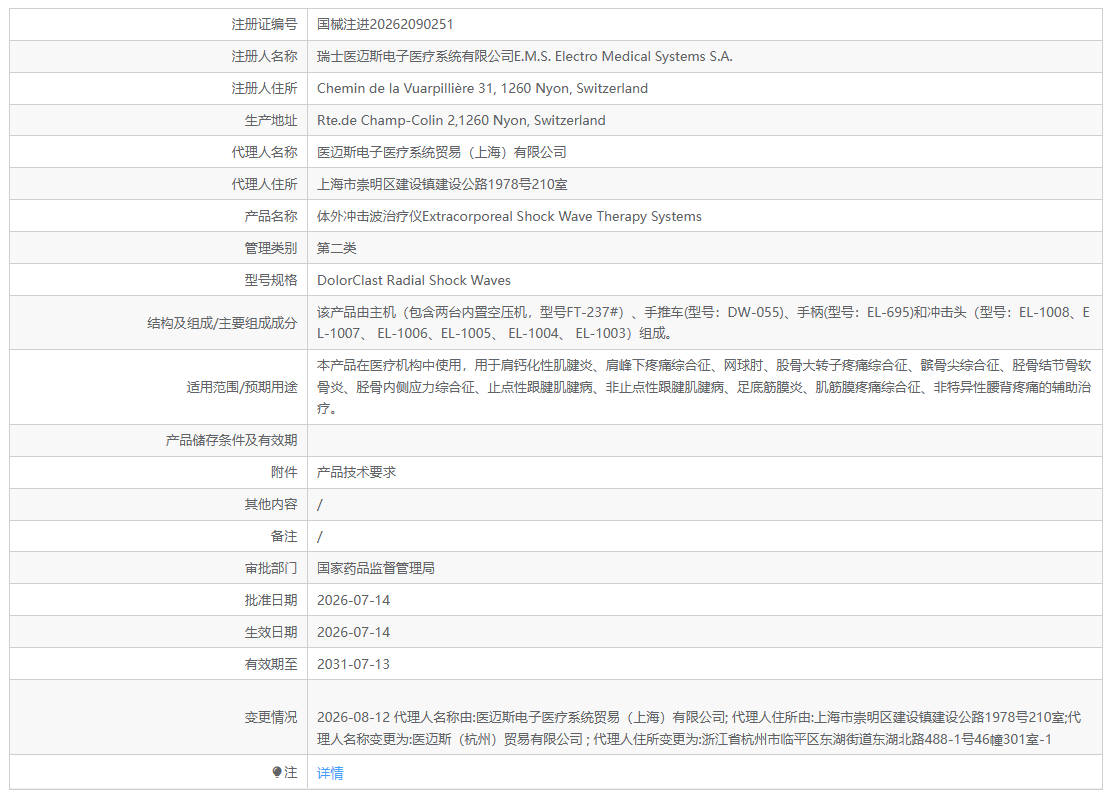
Task: Click the 代理人名称 label
Action: pyautogui.click(x=264, y=152)
